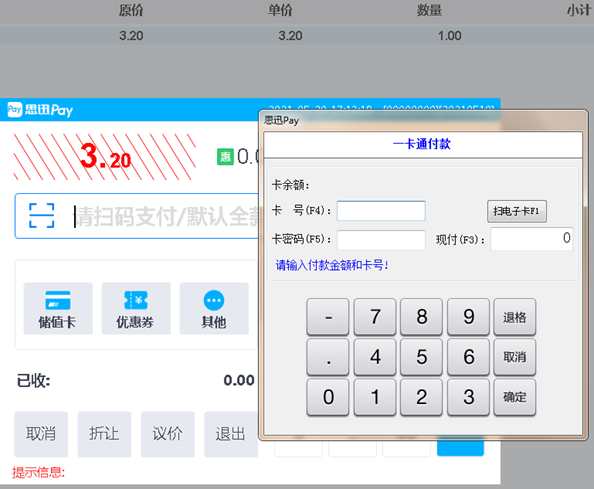Tap the decimal point key
594x489 pixels.
[x=328, y=357]
